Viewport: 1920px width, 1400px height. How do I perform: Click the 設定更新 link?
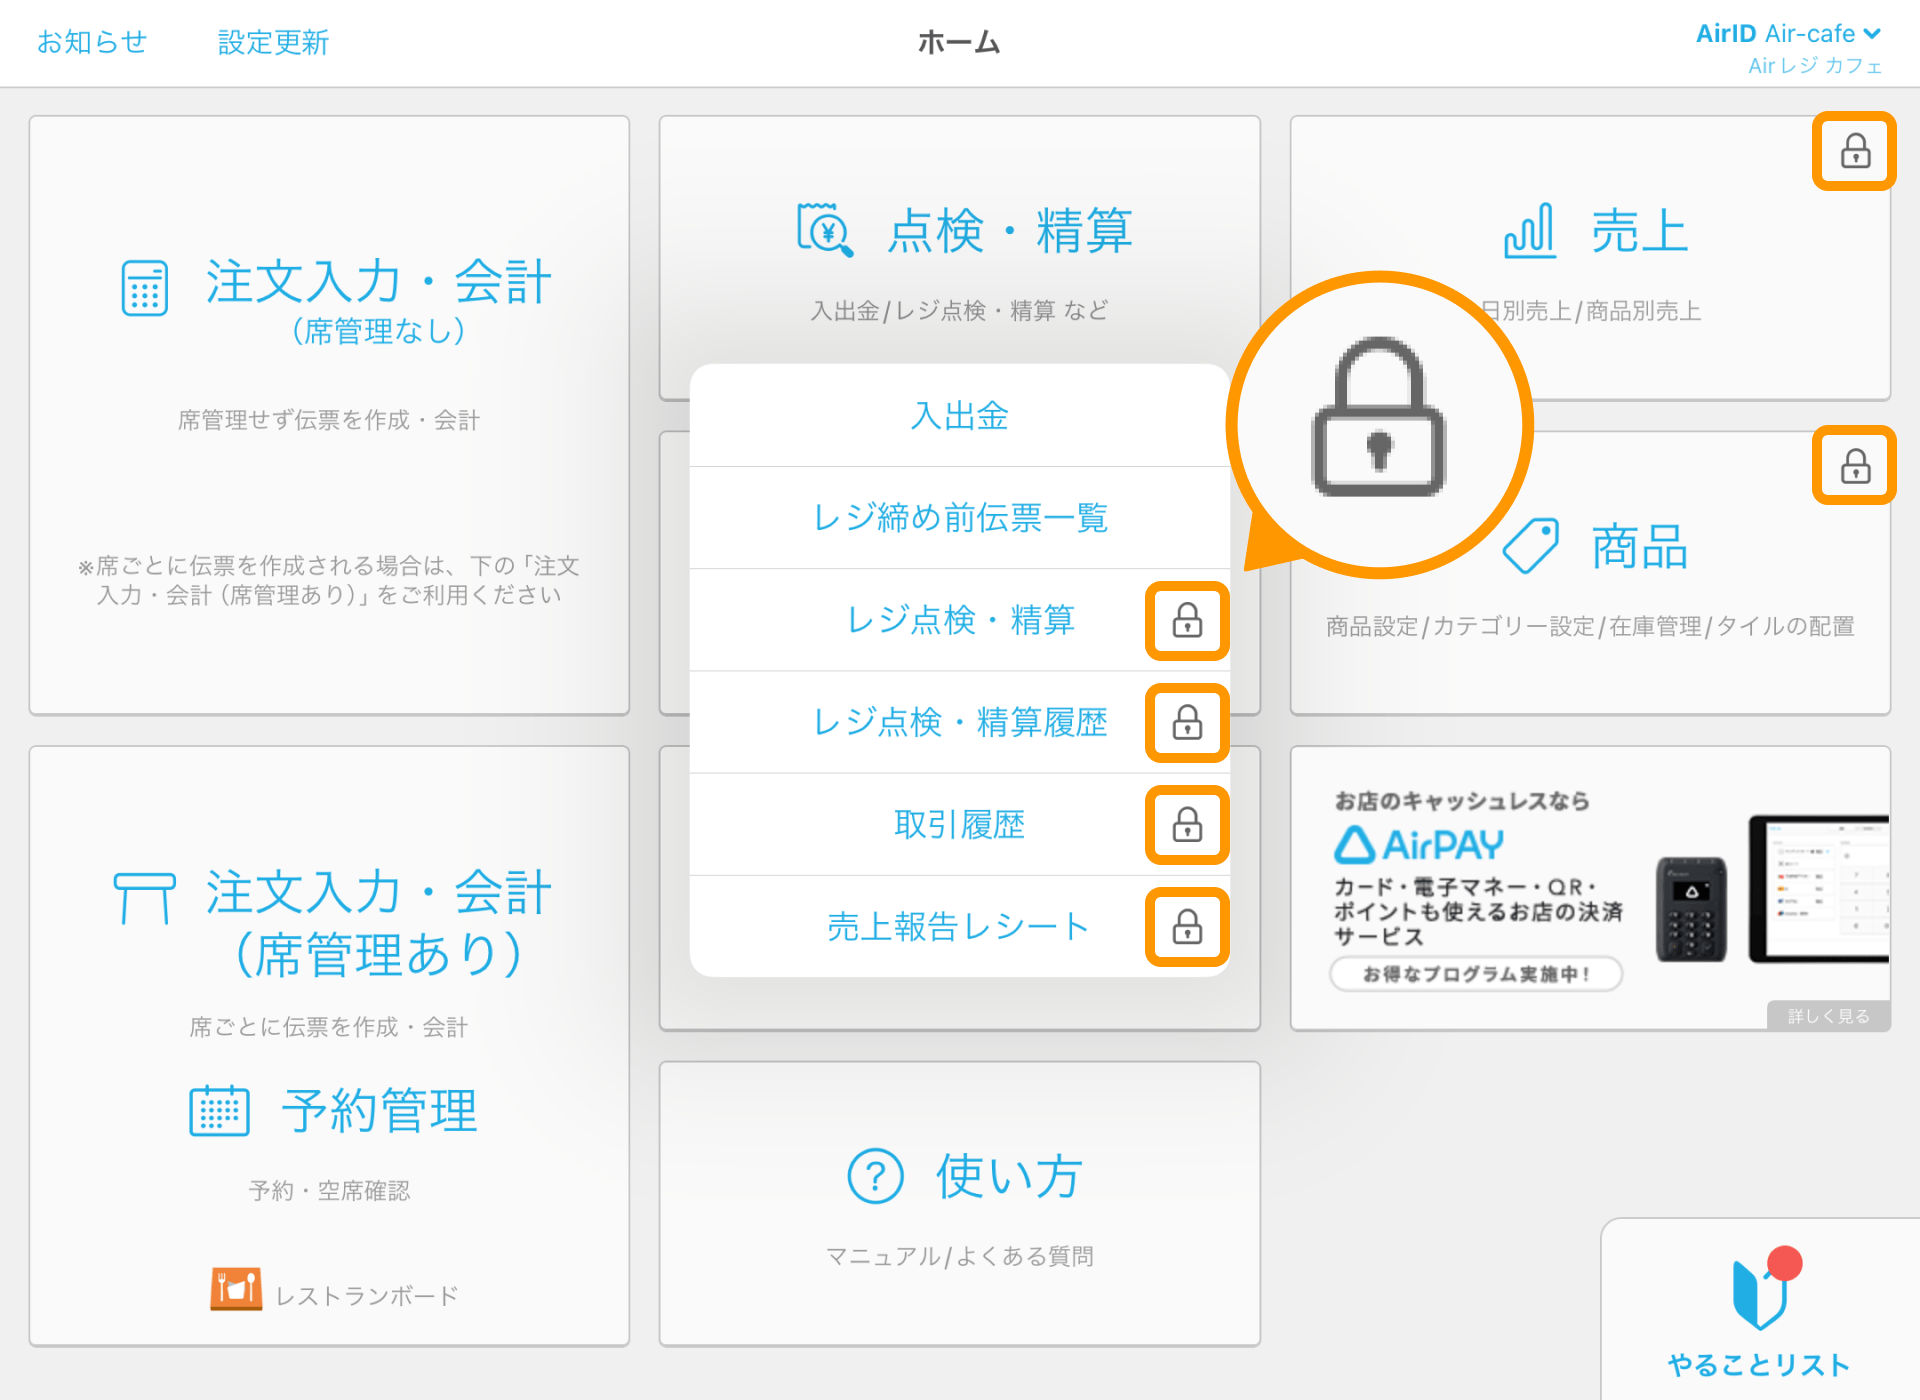[273, 42]
